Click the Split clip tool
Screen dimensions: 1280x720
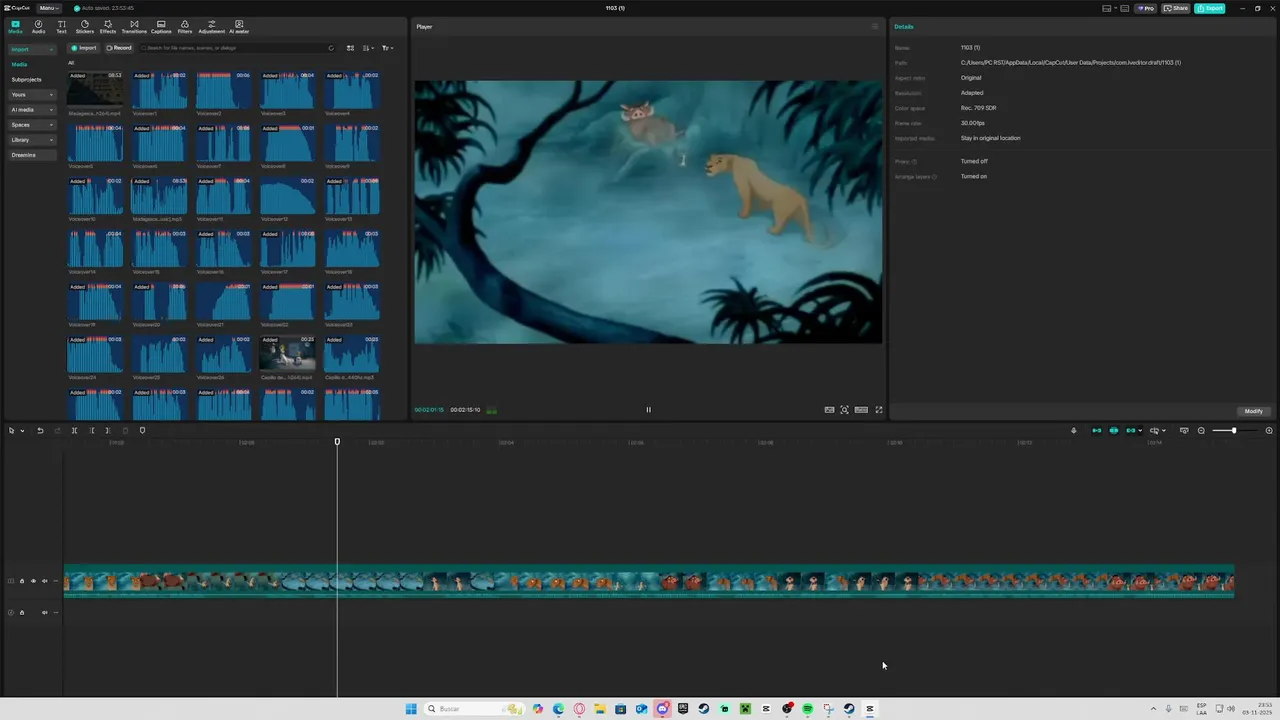point(74,431)
